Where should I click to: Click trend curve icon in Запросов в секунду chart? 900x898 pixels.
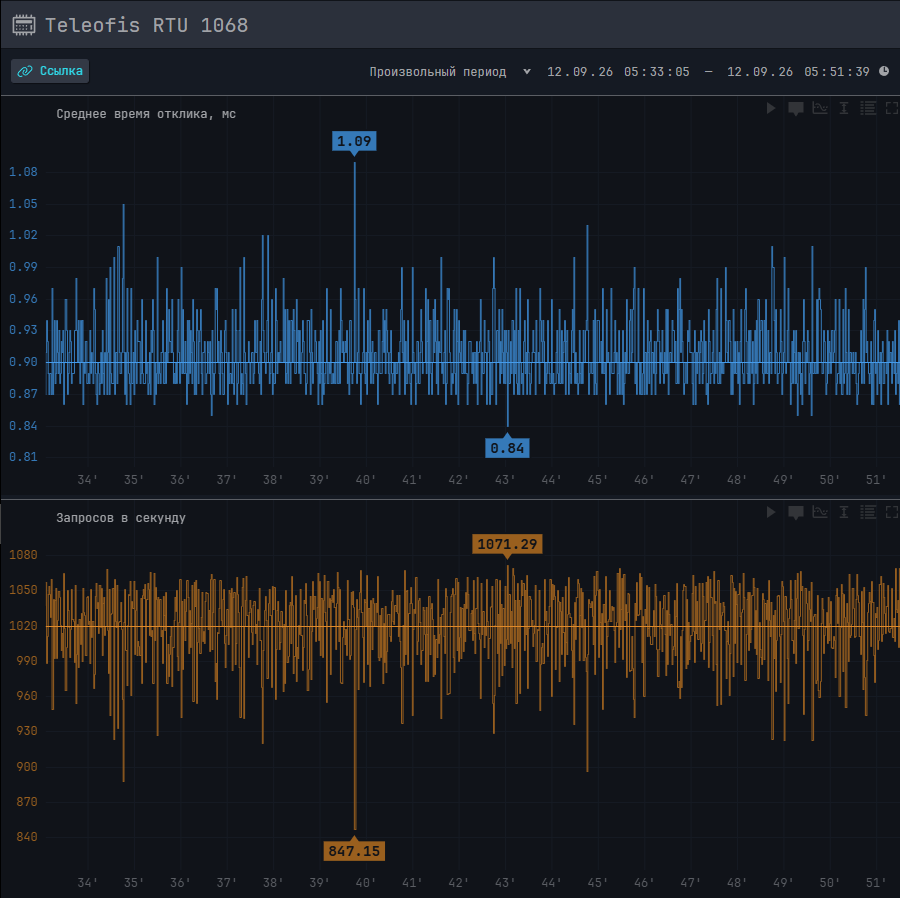pos(820,512)
